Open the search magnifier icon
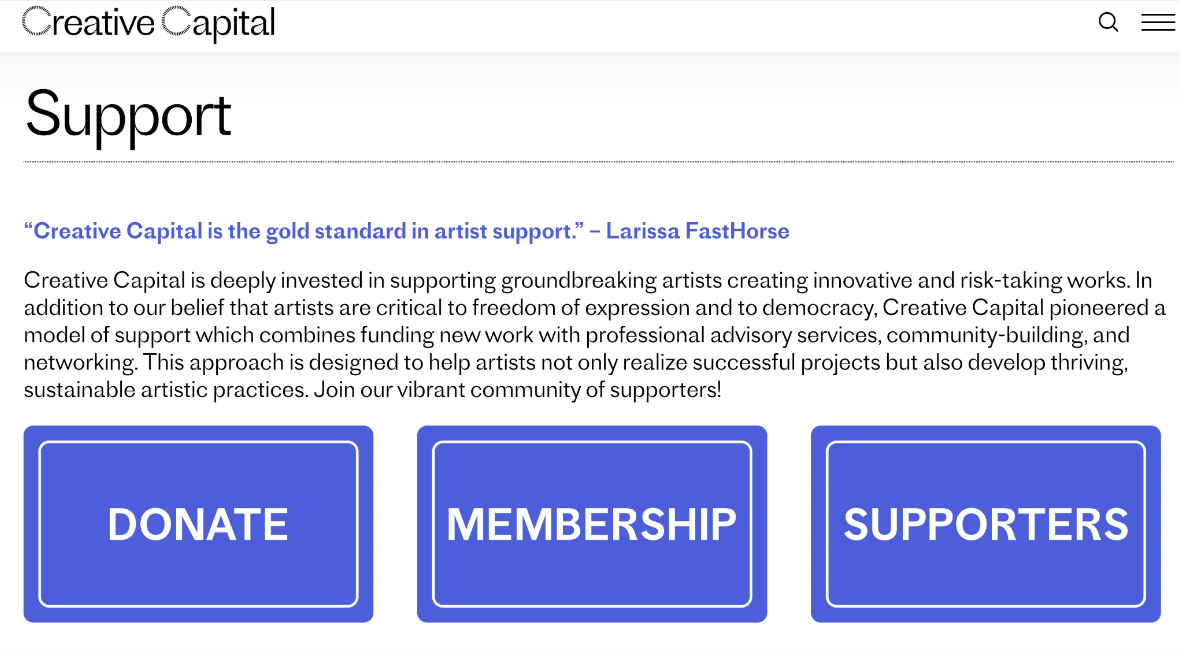The image size is (1180, 652). pos(1108,22)
